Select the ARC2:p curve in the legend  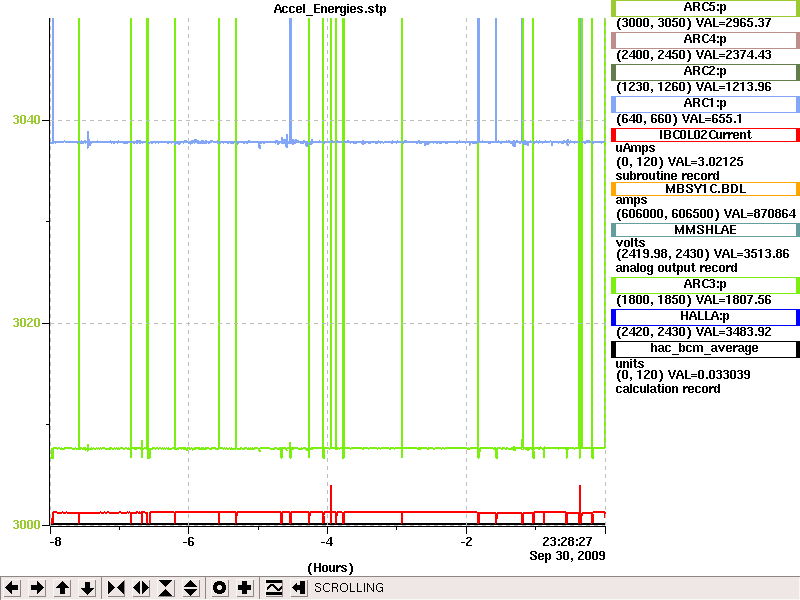705,71
